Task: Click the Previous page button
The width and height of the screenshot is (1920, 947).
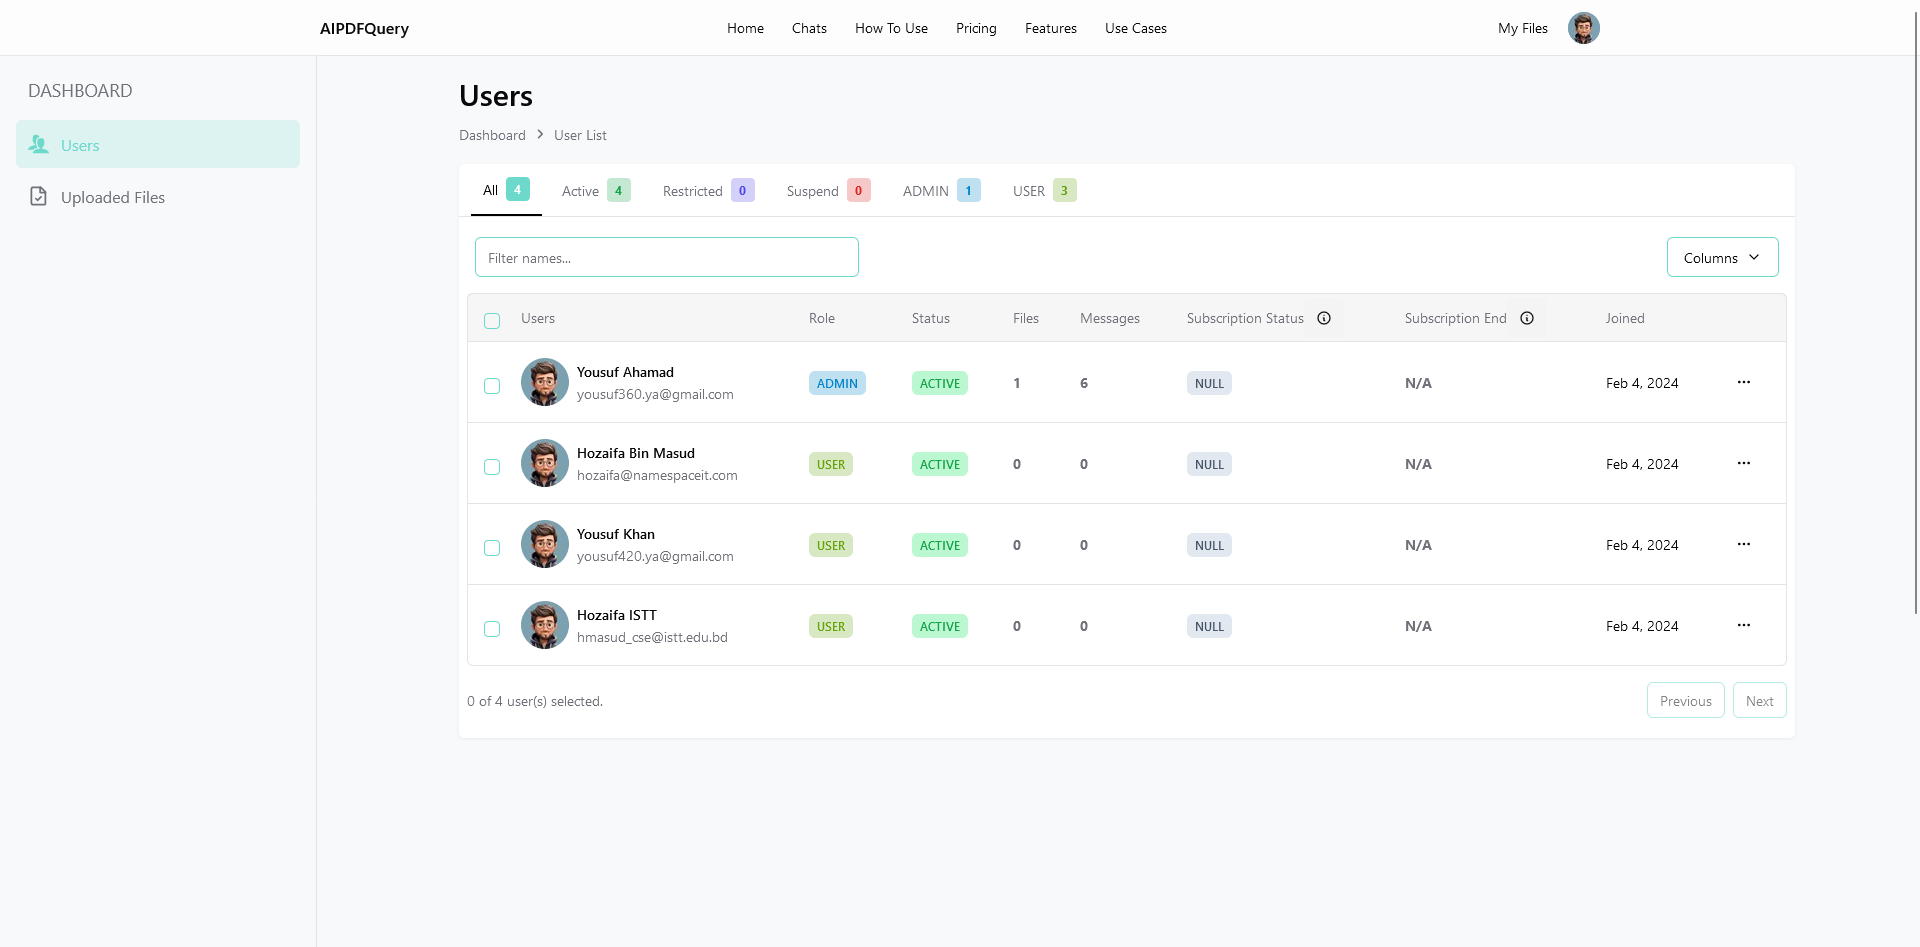Action: tap(1686, 700)
